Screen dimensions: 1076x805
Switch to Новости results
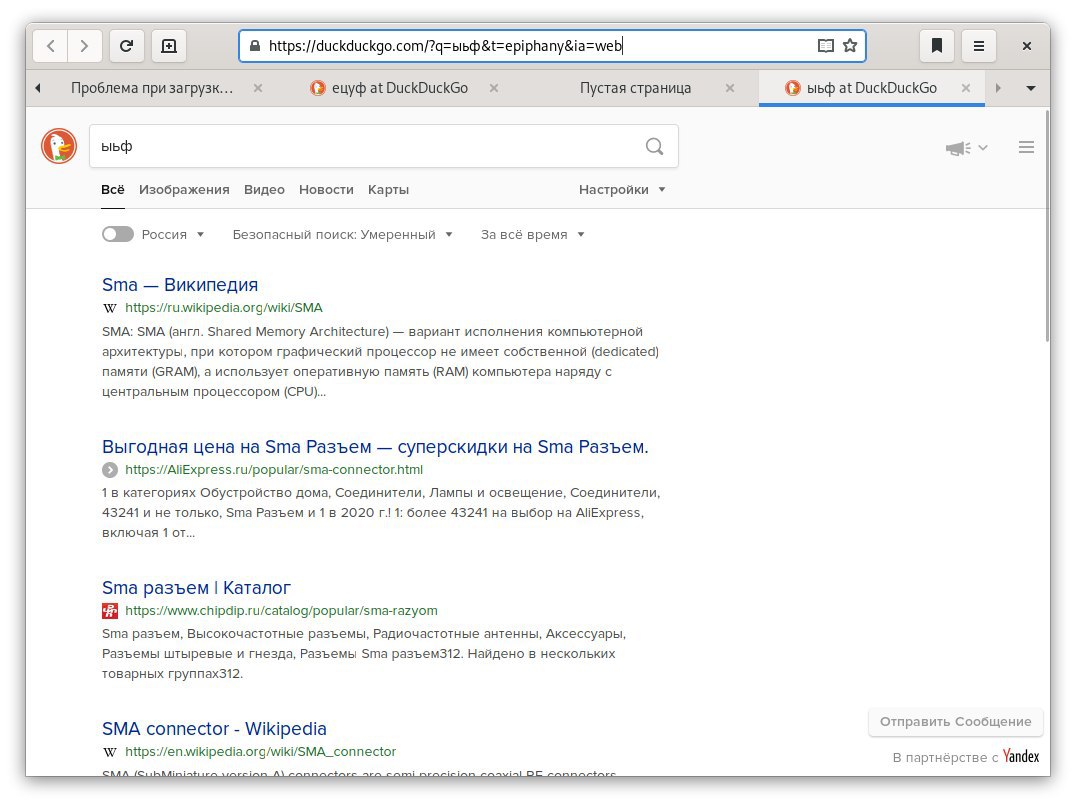(326, 189)
